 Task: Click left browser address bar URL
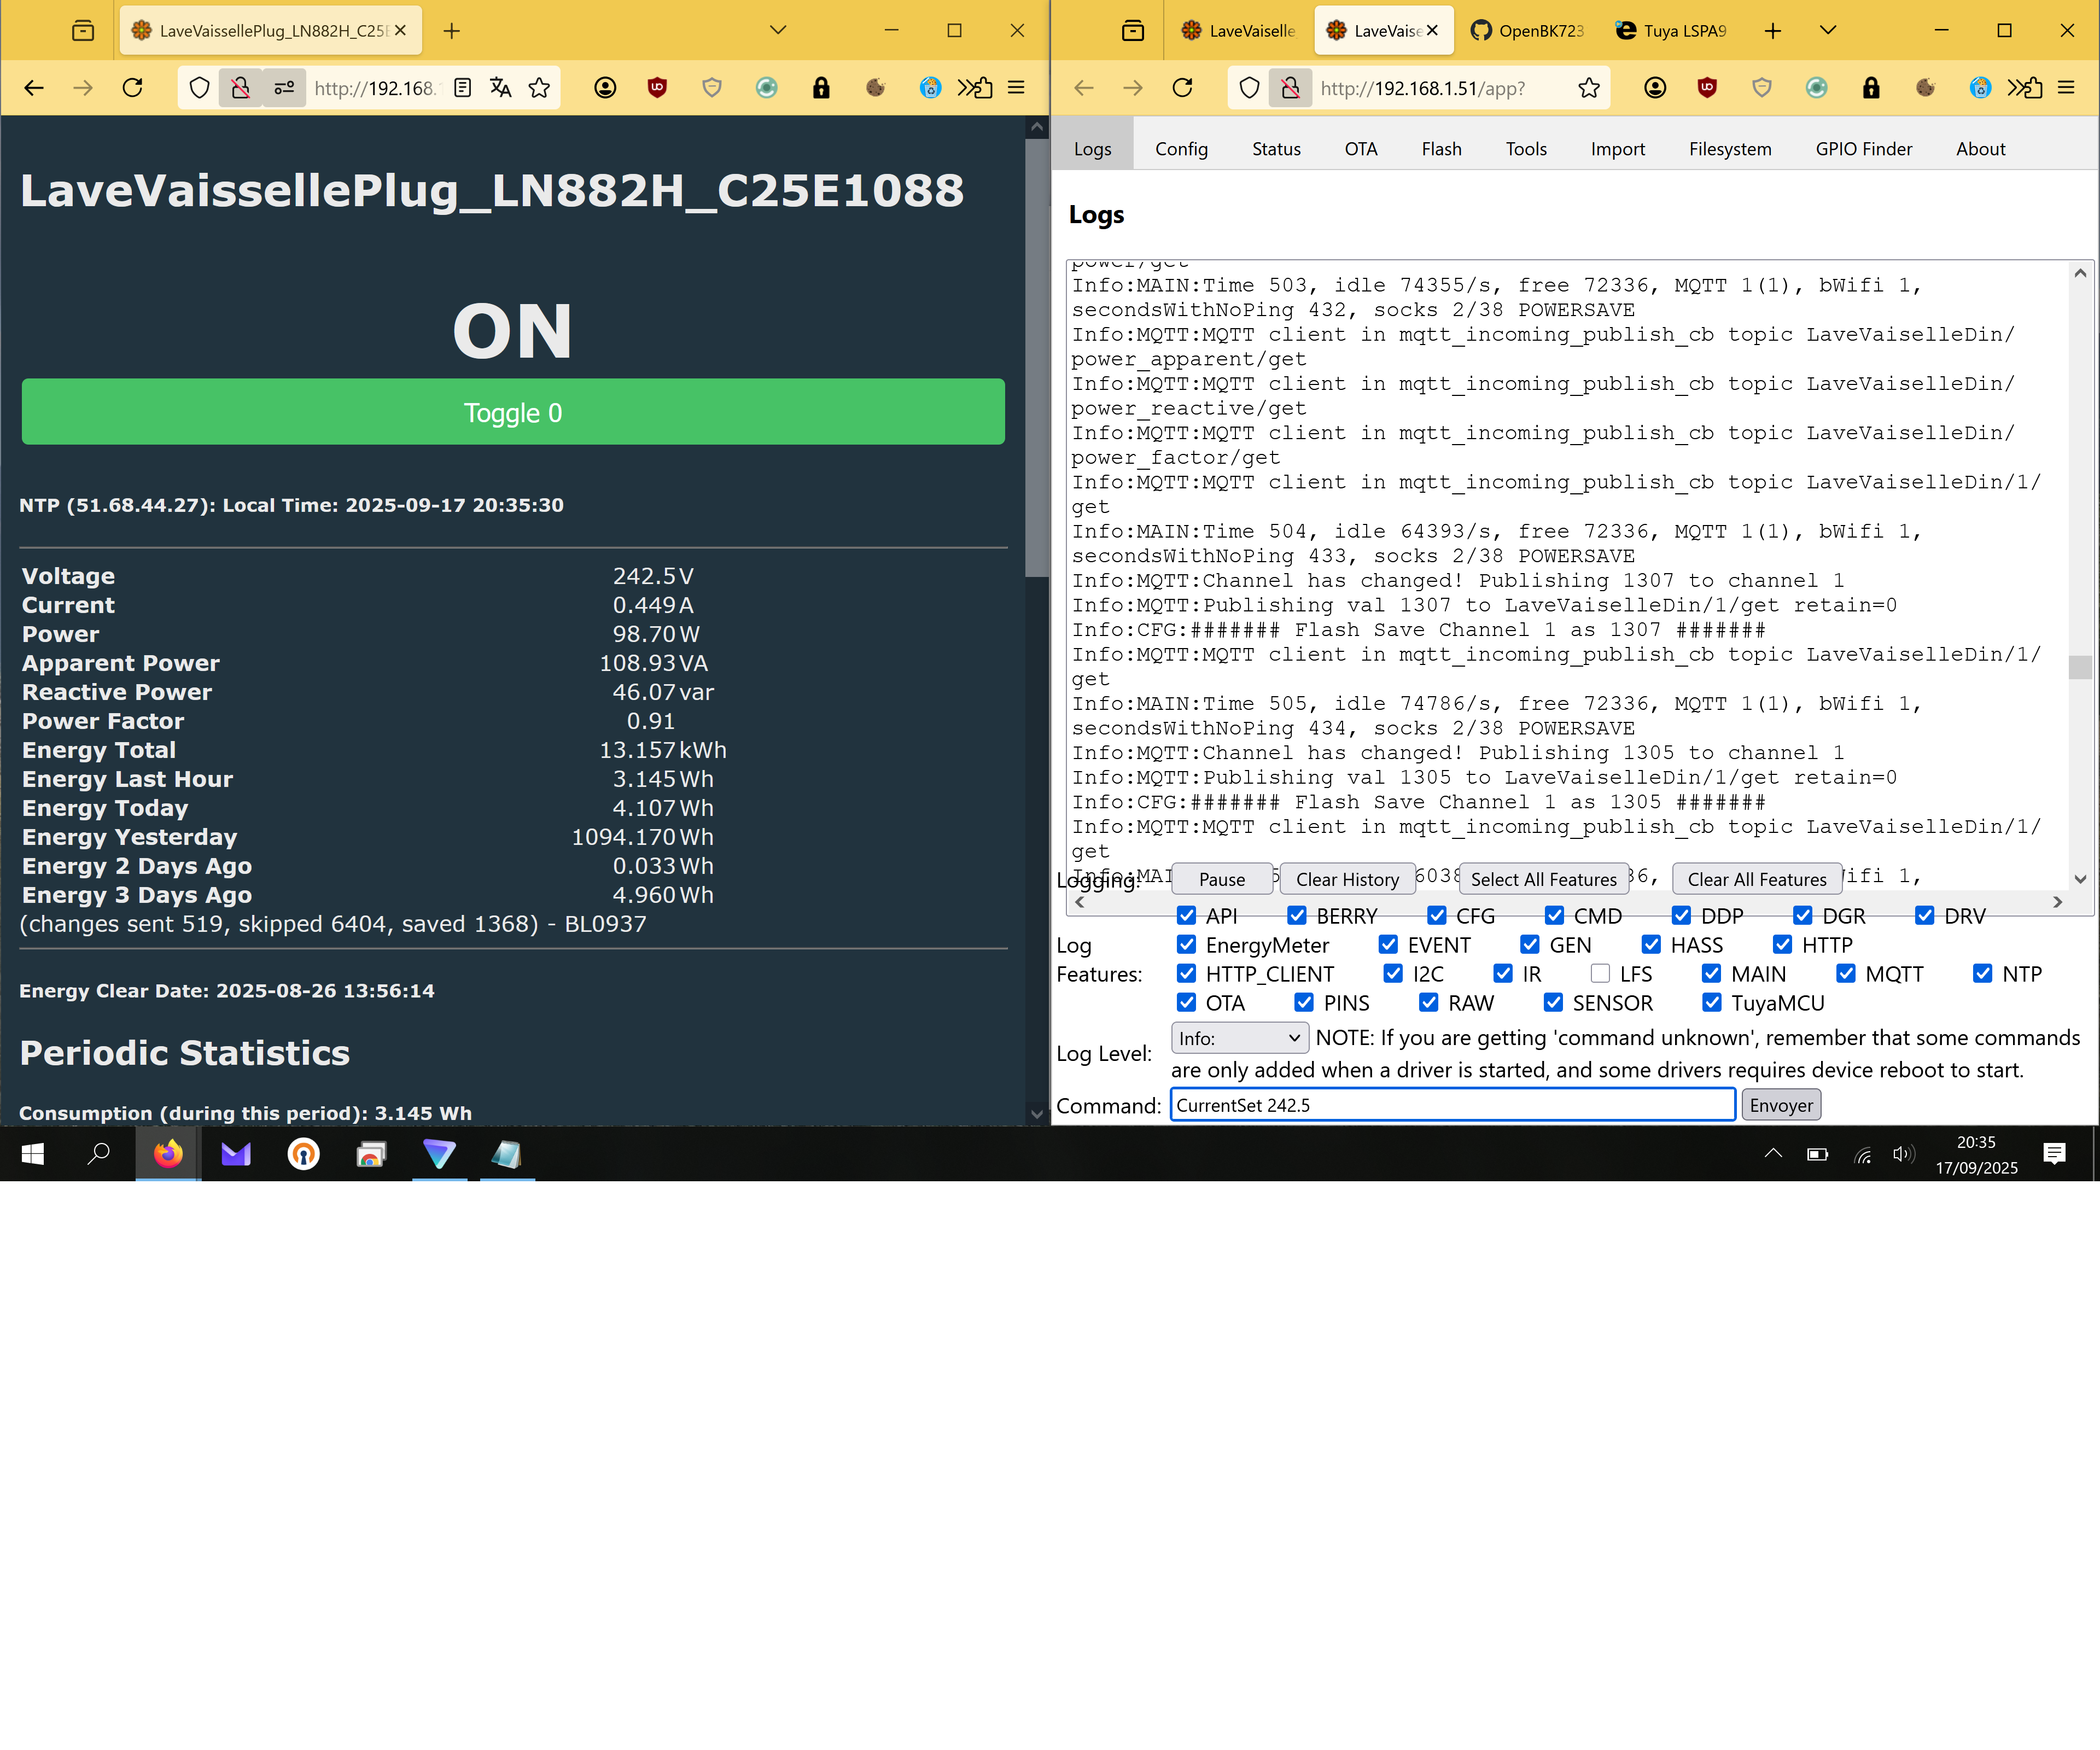[x=376, y=88]
